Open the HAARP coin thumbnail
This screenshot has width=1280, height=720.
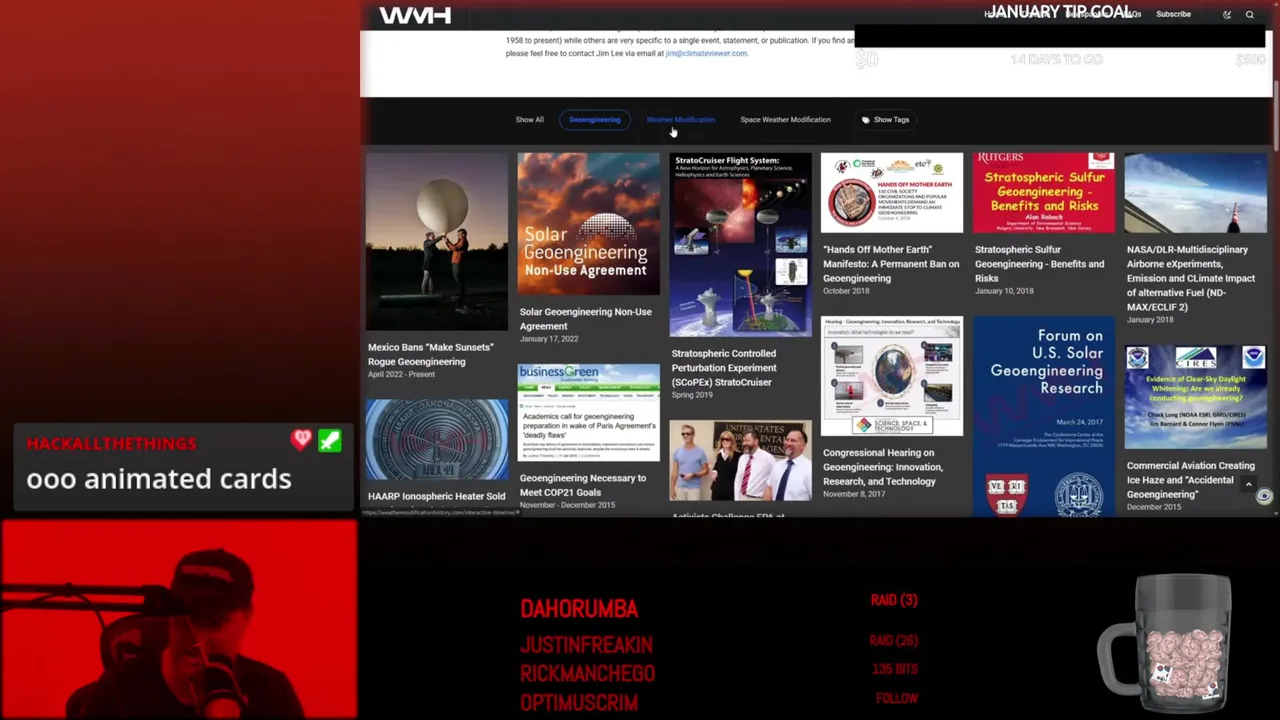(437, 438)
